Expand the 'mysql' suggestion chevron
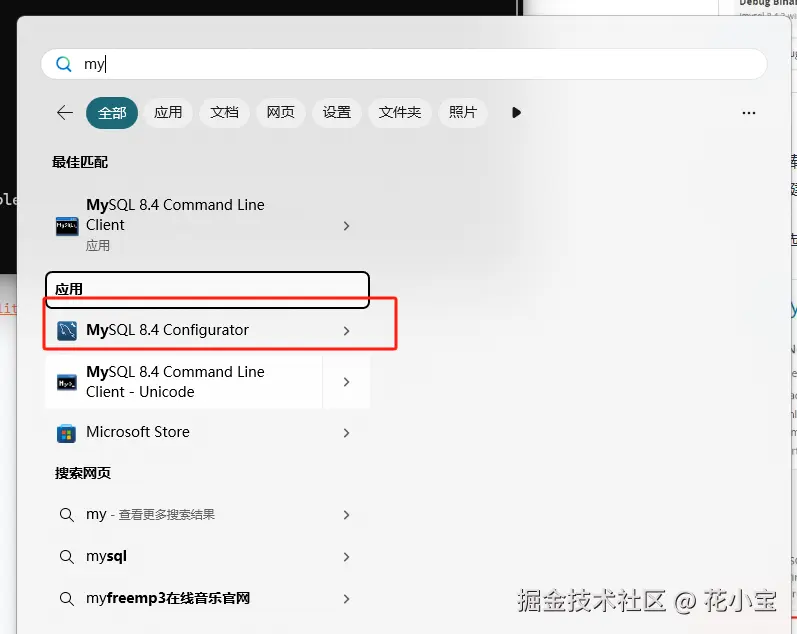This screenshot has width=797, height=634. [x=346, y=557]
